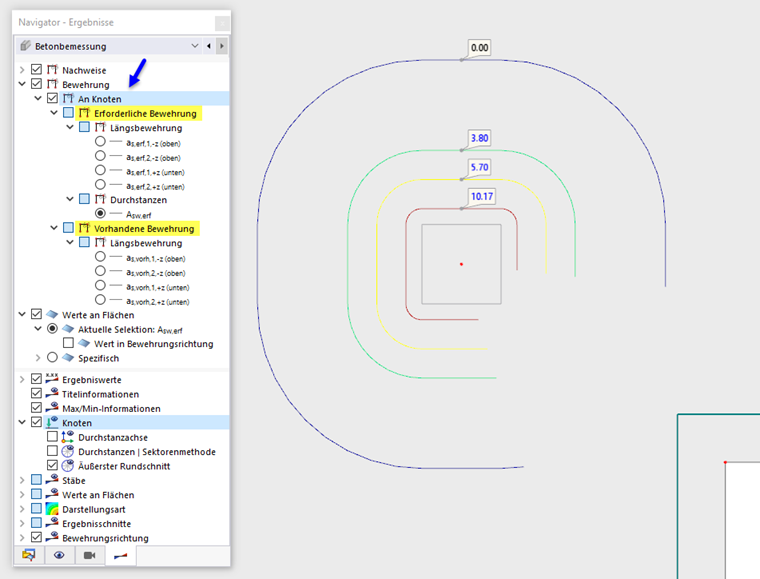Enable the Durchstanzachse checkbox

click(x=52, y=437)
